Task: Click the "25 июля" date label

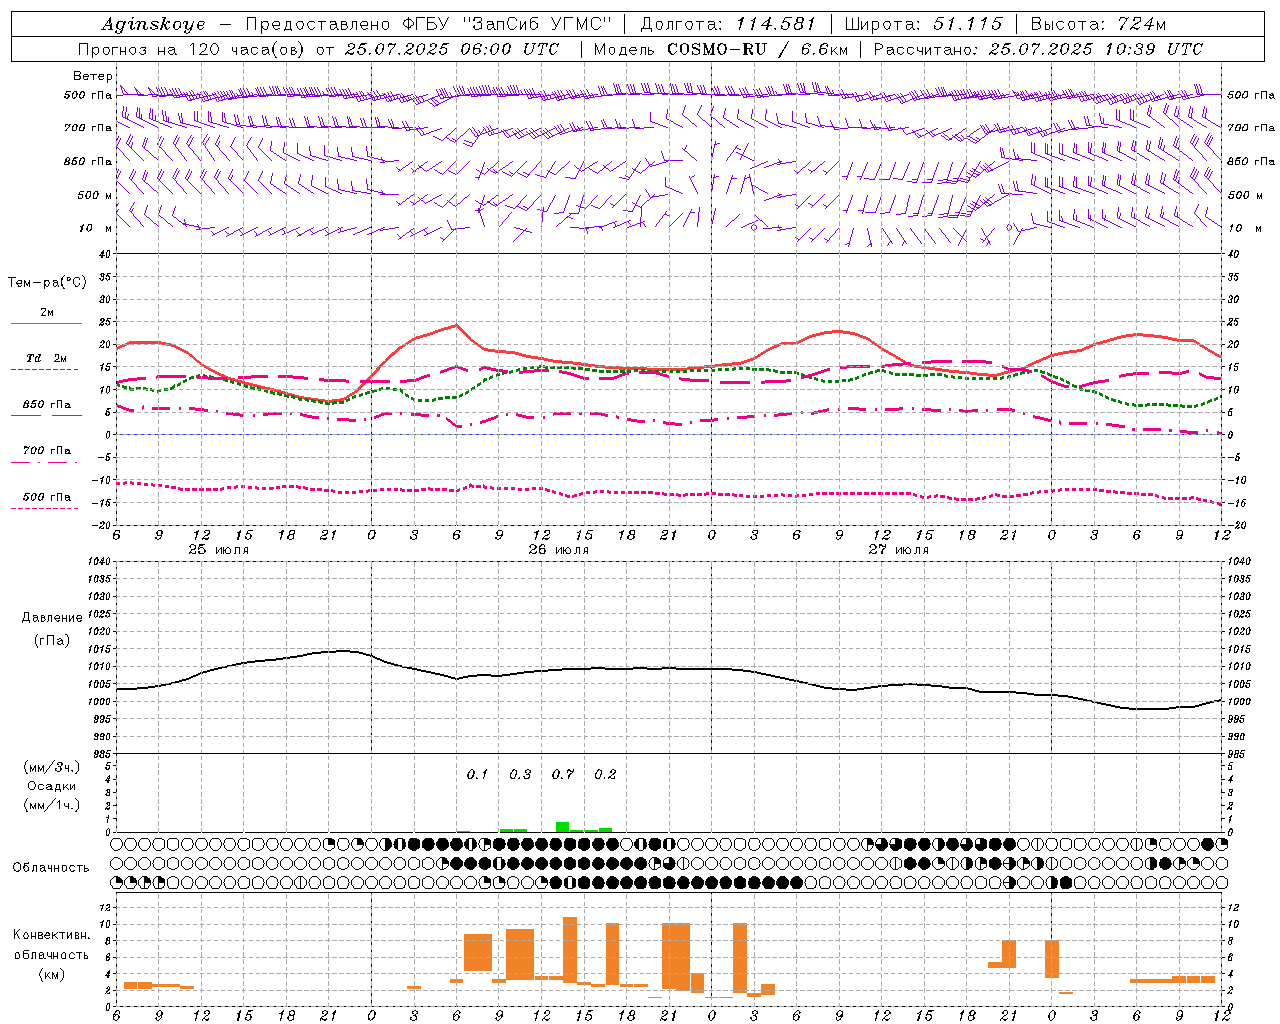Action: coord(219,550)
